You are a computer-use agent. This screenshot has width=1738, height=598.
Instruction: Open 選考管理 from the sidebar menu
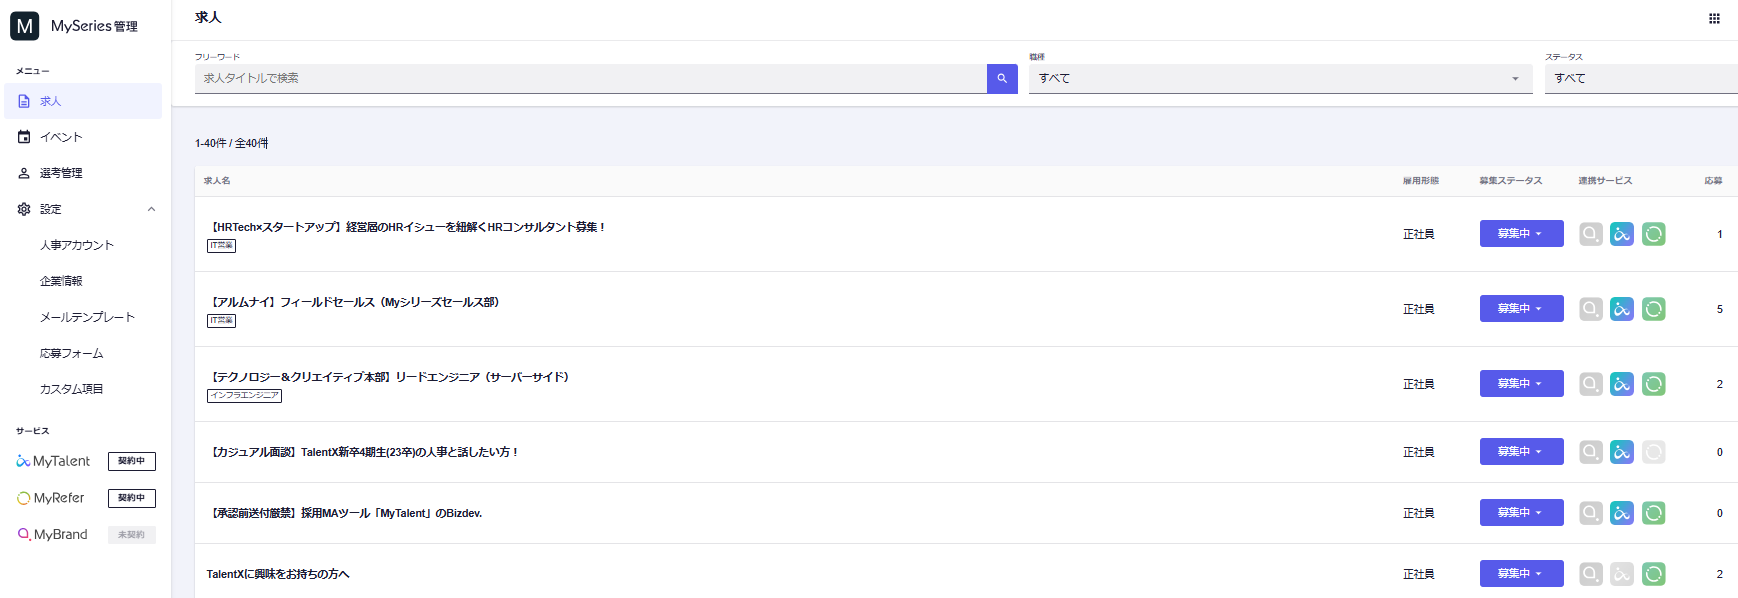pos(61,173)
